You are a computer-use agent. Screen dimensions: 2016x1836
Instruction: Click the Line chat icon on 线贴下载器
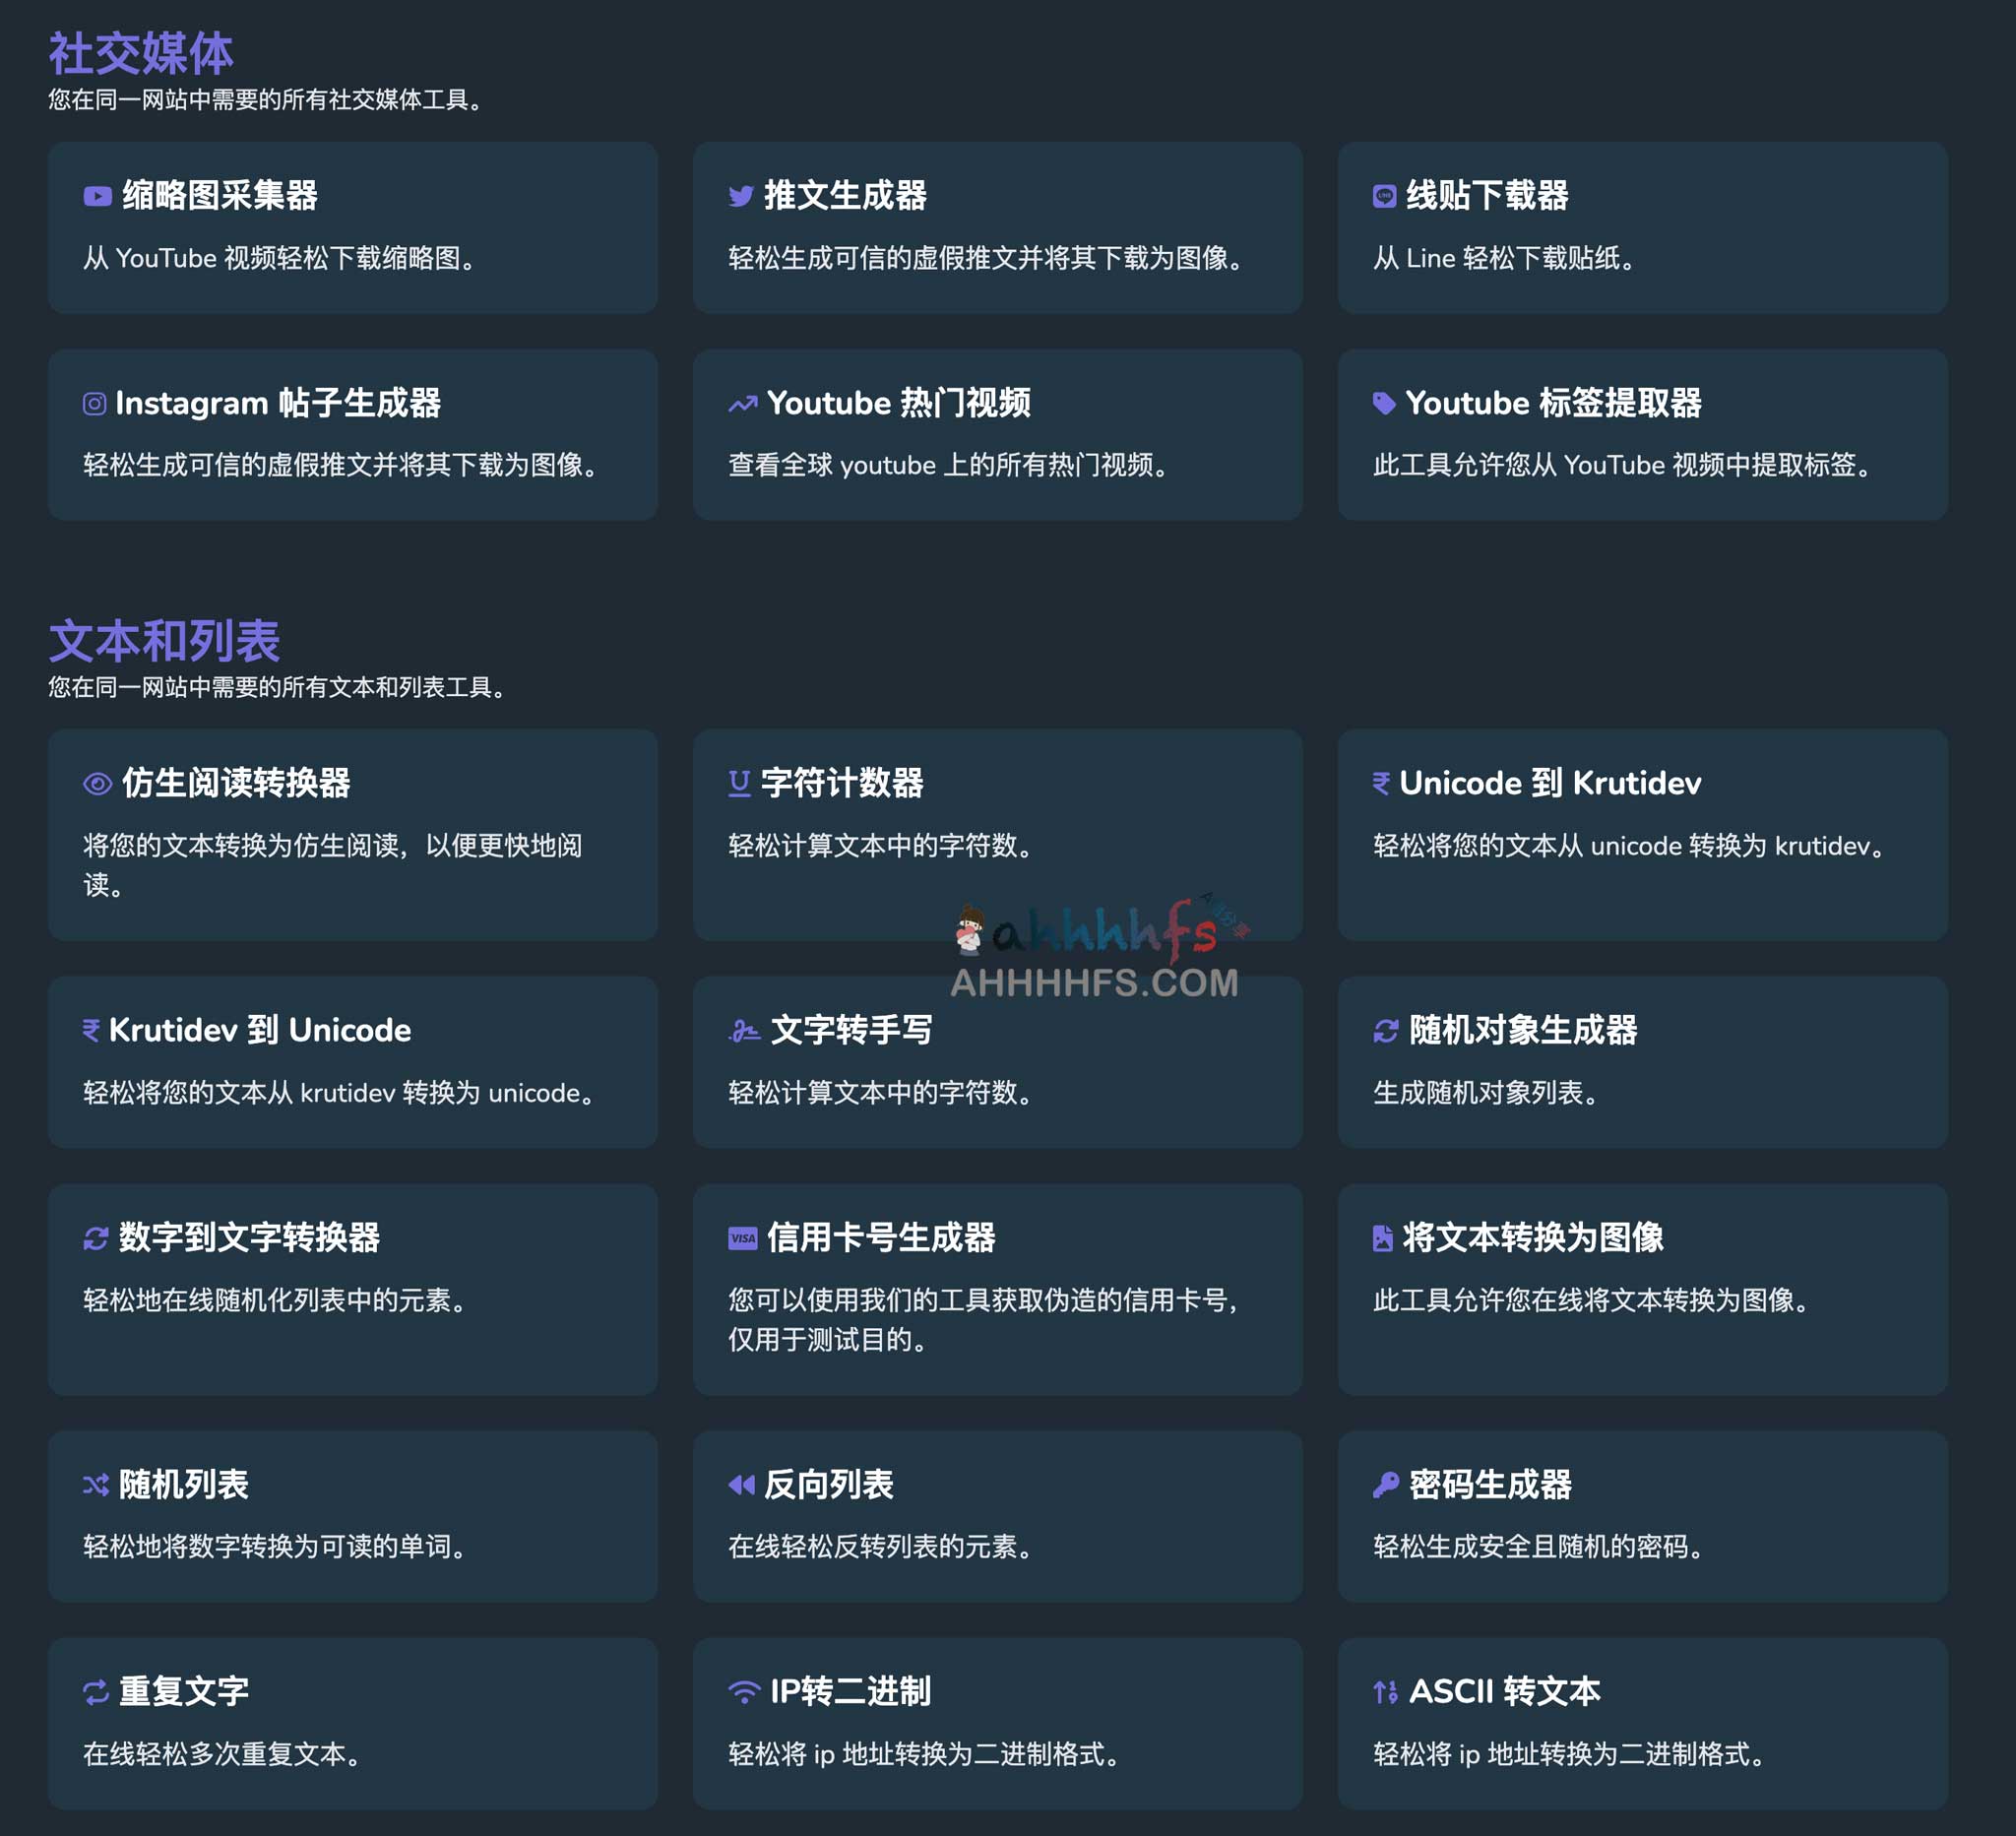pyautogui.click(x=1385, y=197)
